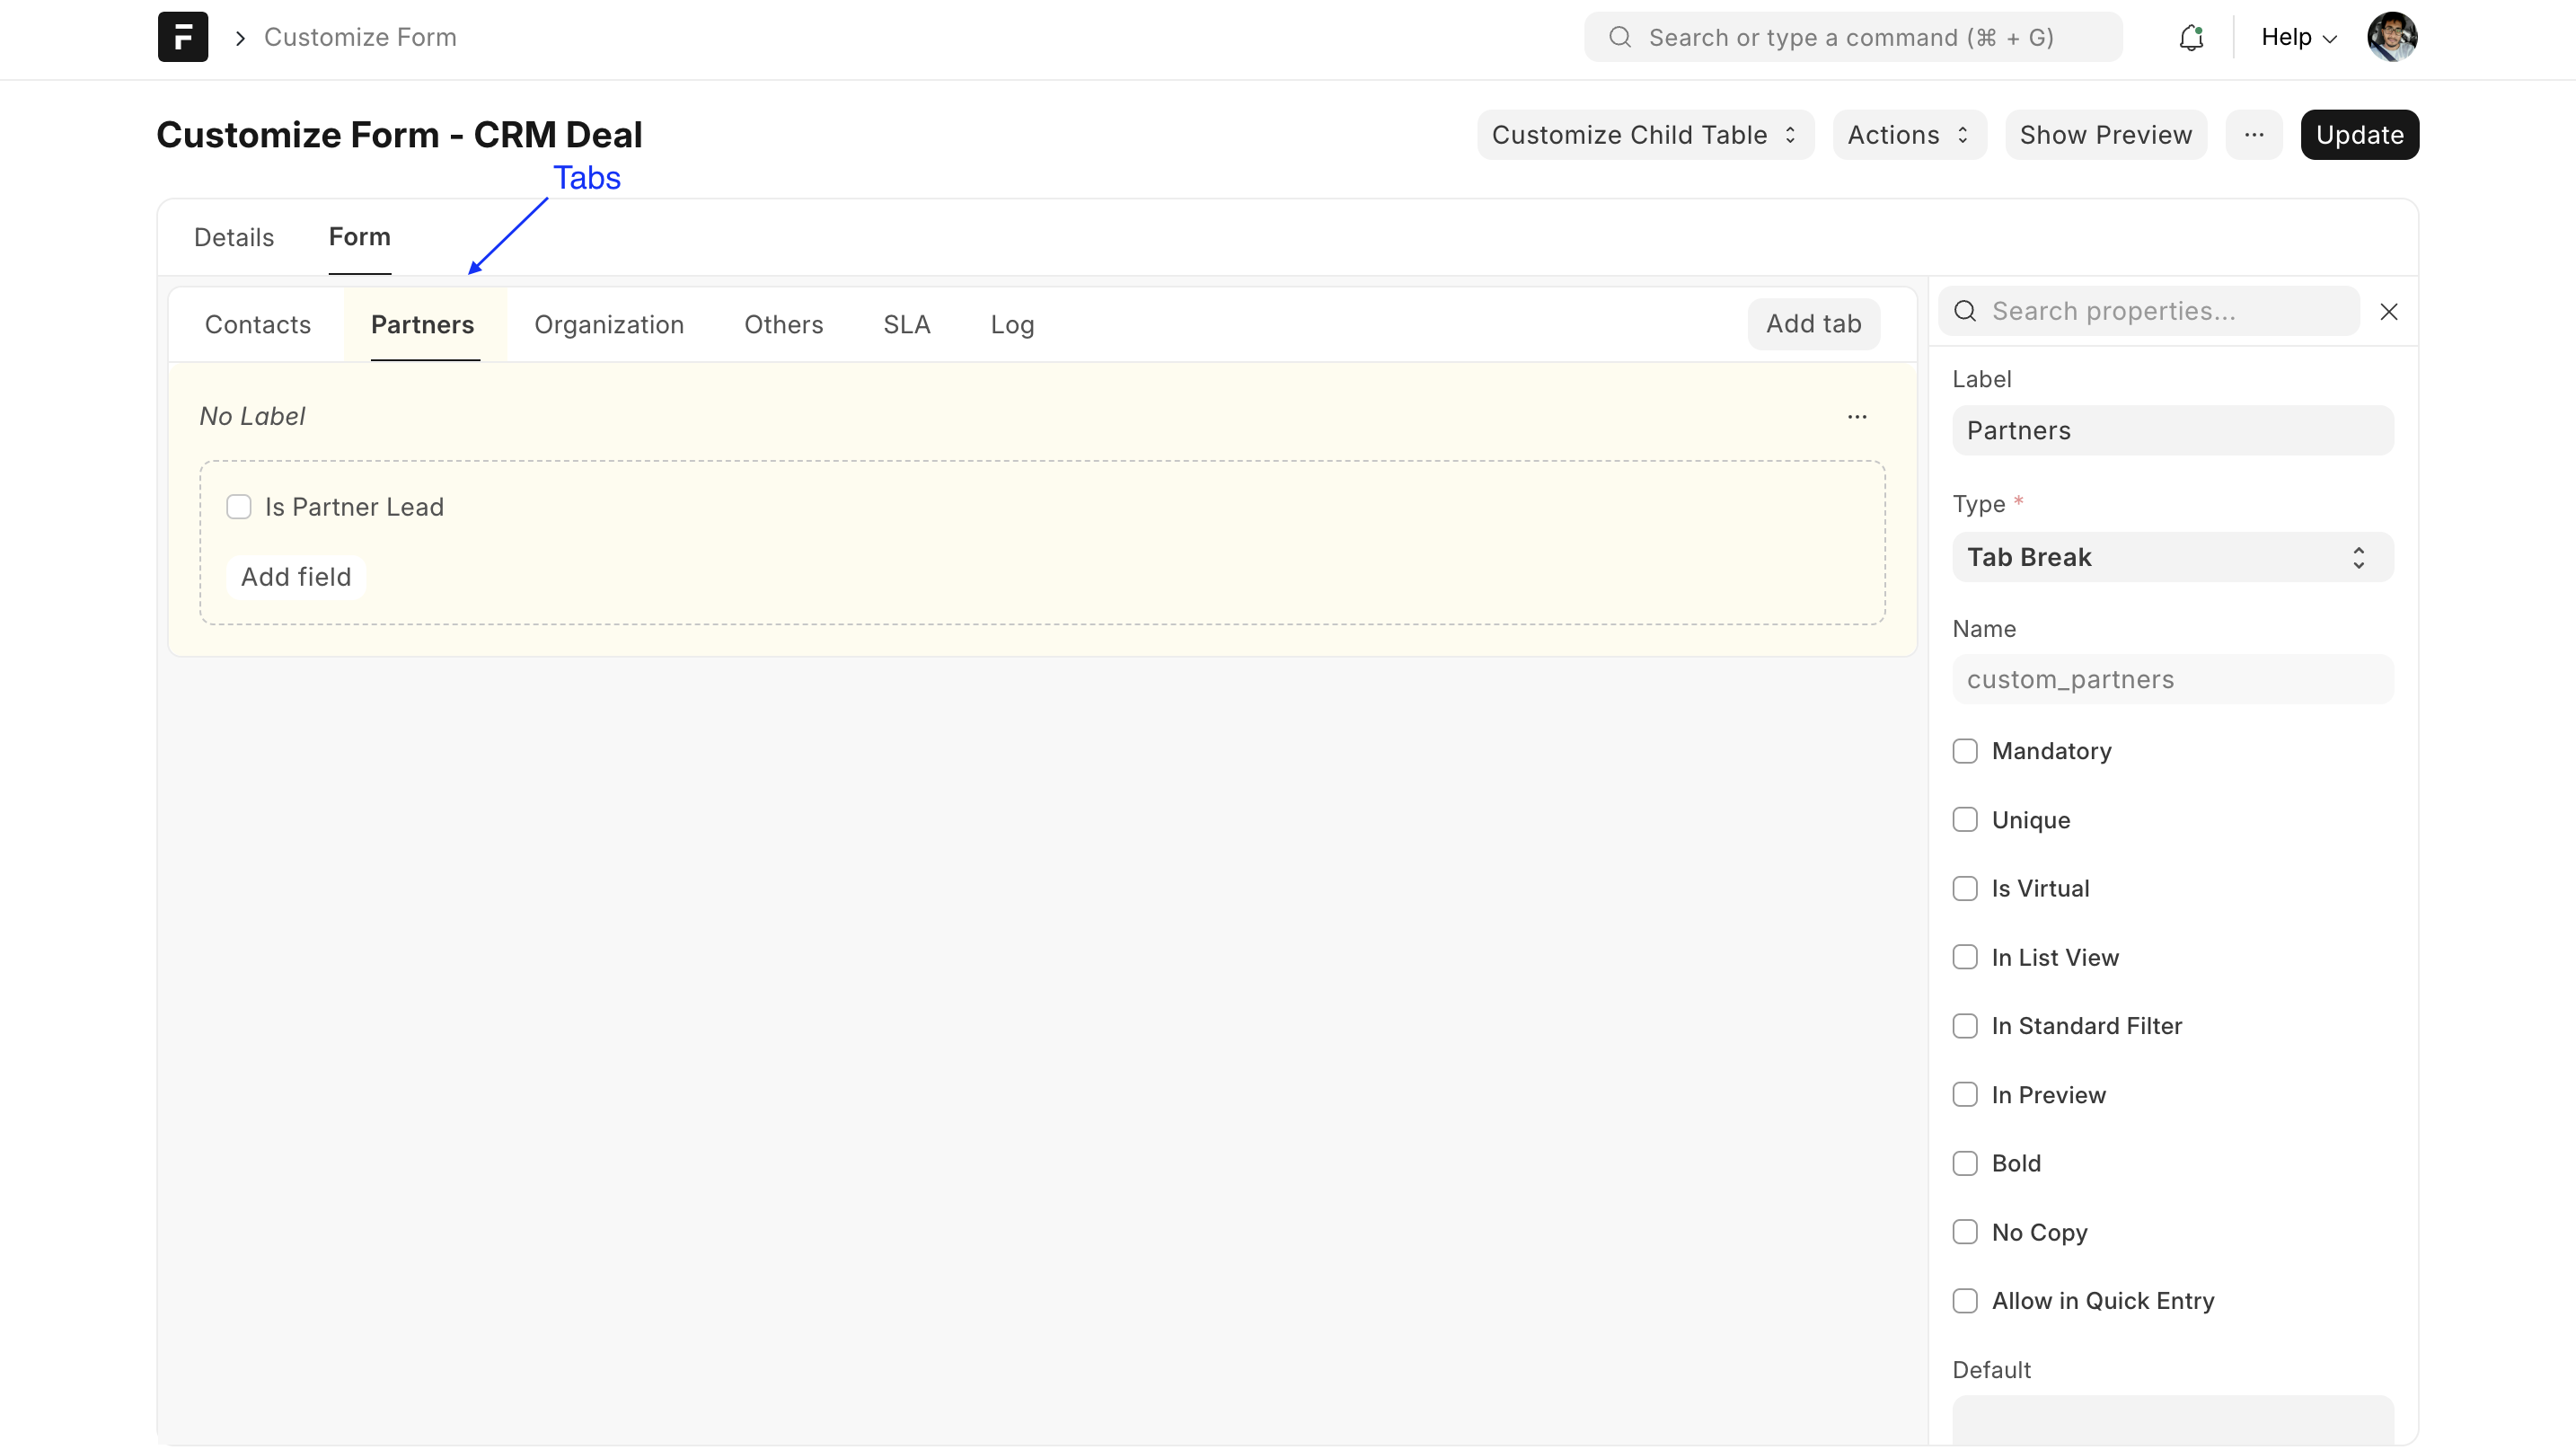Click the search icon in the command bar
Screen dimensions: 2576x1450
pos(1619,37)
